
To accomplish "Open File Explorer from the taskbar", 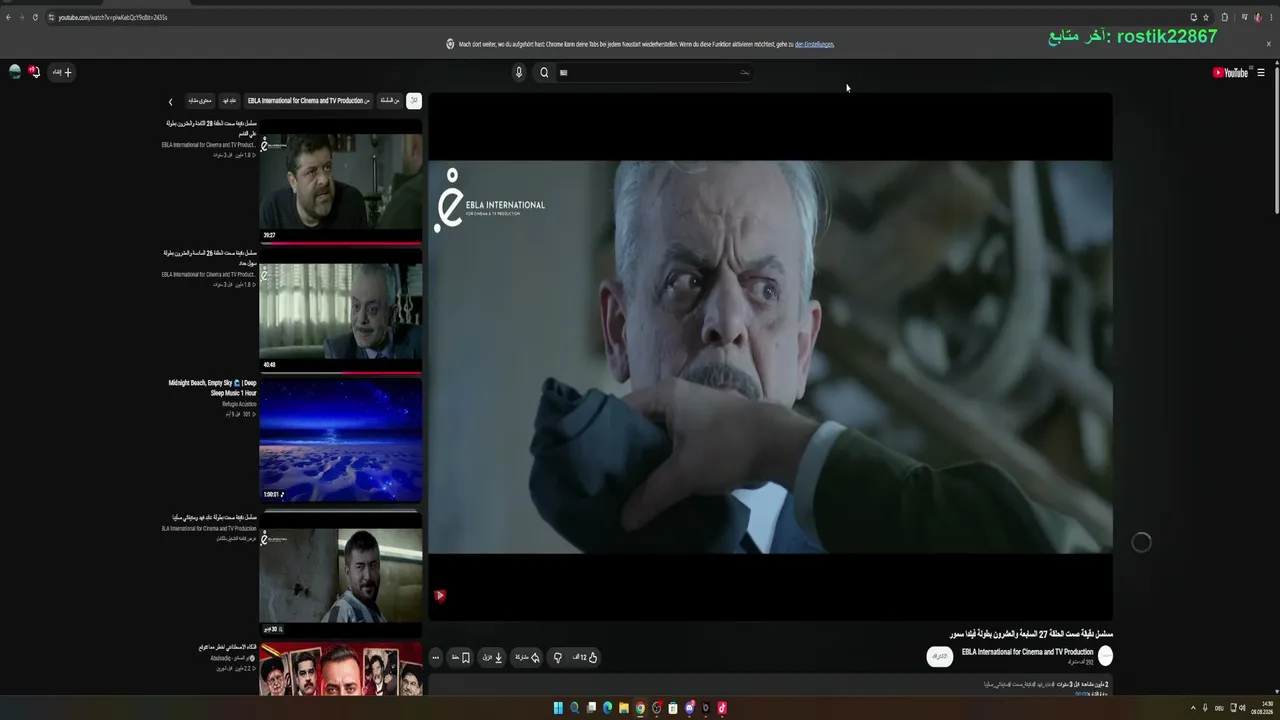I will [623, 708].
